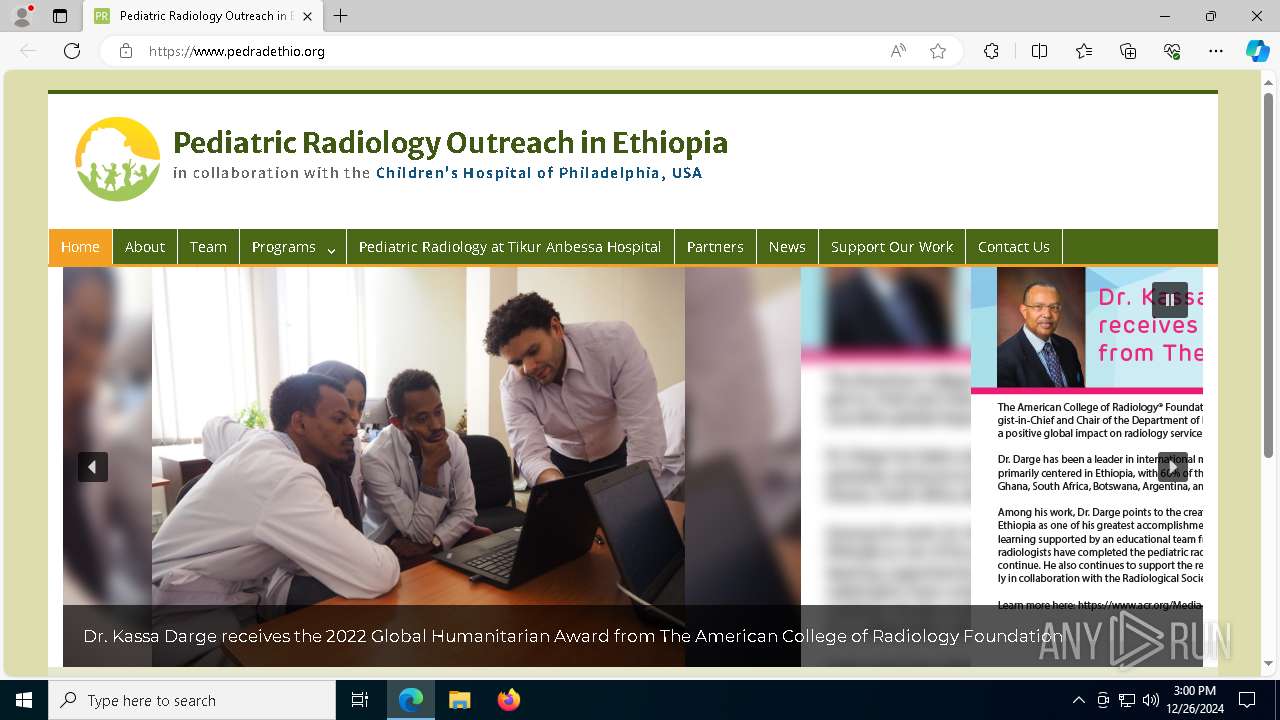View site information lock icon
The height and width of the screenshot is (720, 1280).
click(x=126, y=51)
